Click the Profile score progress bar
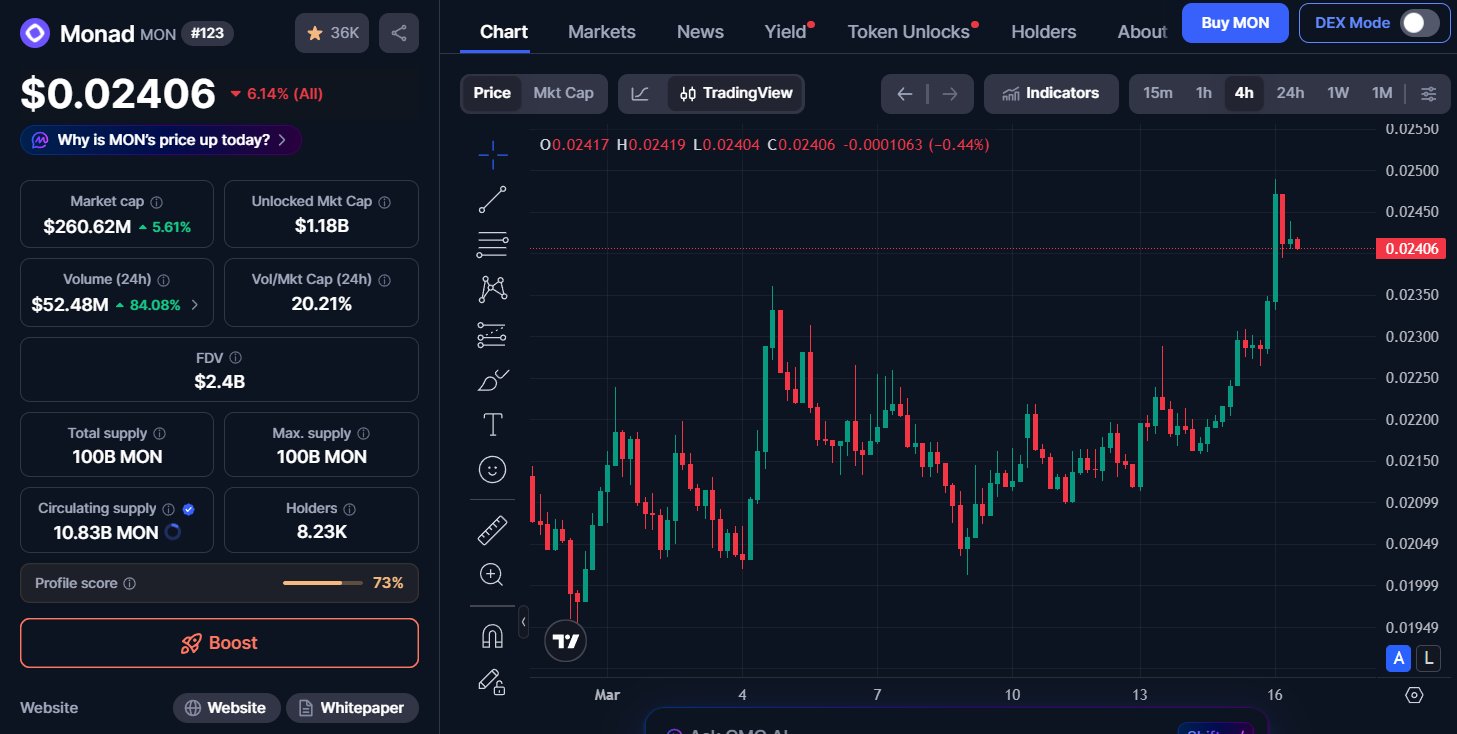1457x734 pixels. point(323,583)
